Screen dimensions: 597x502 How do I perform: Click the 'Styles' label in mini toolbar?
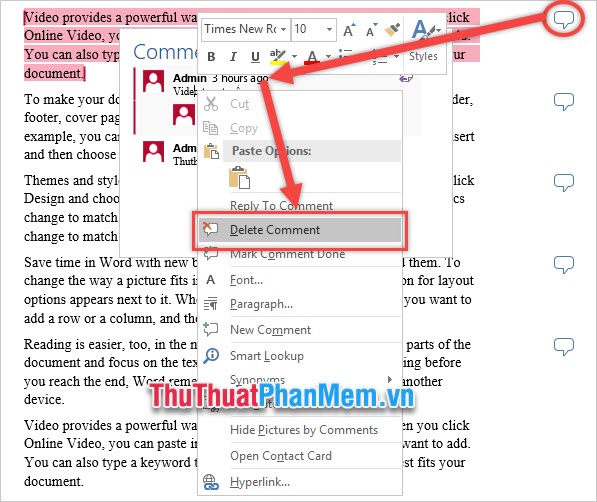point(423,56)
